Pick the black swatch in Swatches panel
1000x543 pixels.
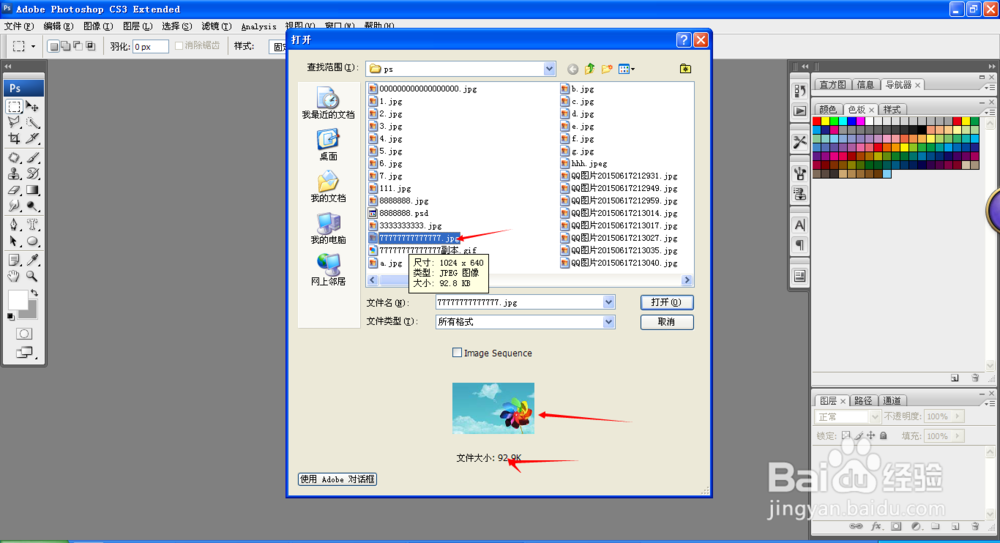pos(922,130)
